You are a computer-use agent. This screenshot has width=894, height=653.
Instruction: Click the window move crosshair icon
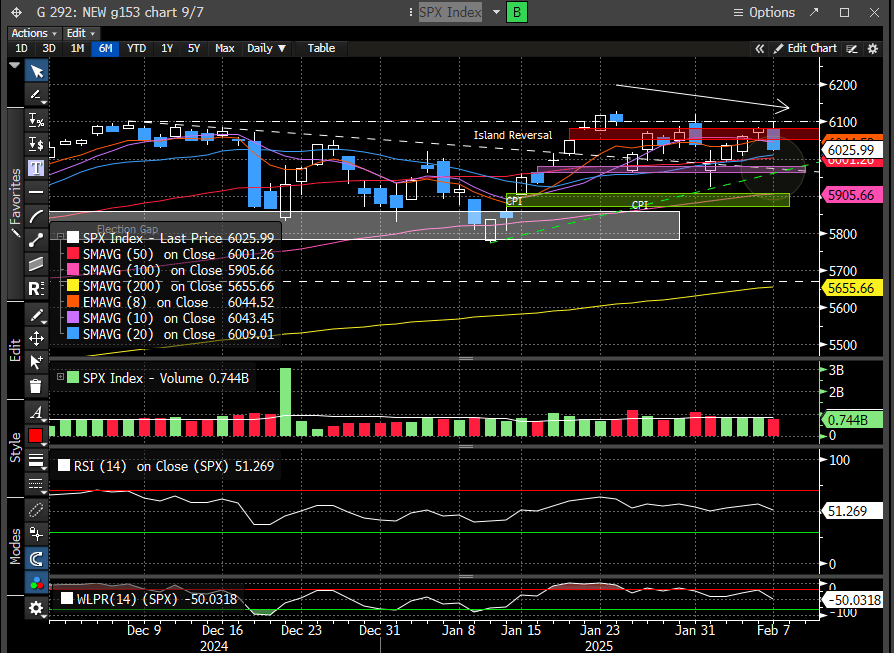point(17,12)
